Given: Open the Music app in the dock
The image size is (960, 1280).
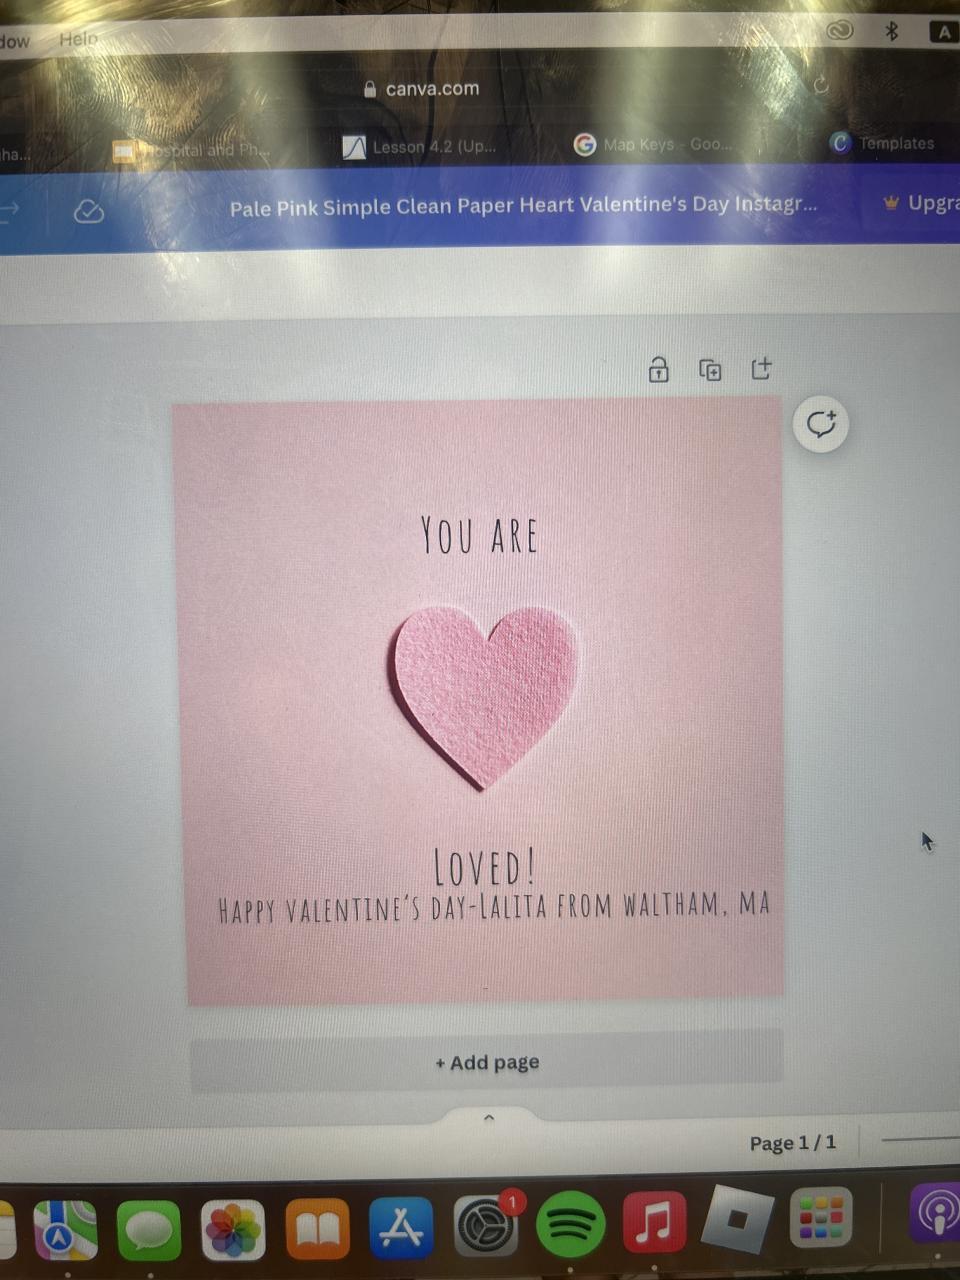Looking at the screenshot, I should pyautogui.click(x=654, y=1222).
